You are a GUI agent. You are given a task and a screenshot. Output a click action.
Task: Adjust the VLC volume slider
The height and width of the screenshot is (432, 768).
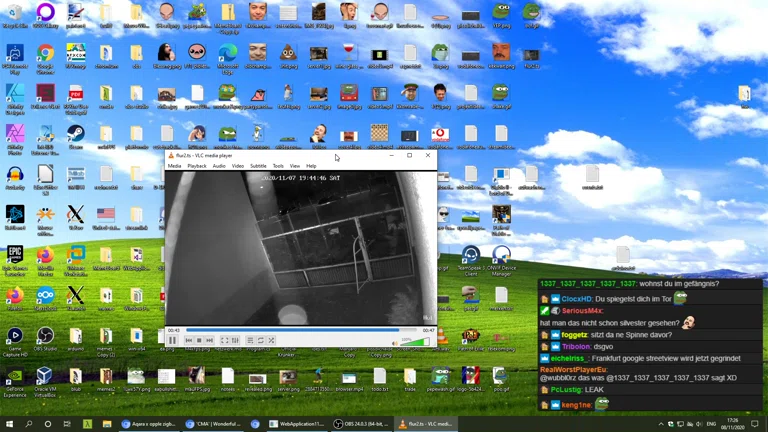[414, 342]
